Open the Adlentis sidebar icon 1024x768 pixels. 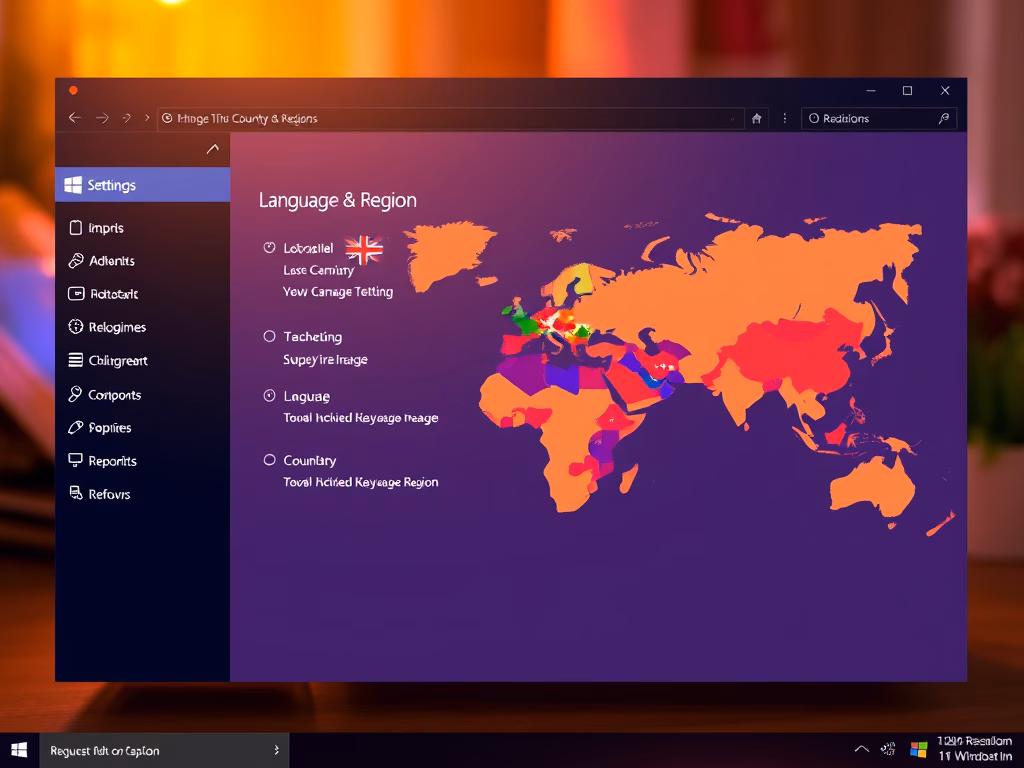tap(75, 261)
